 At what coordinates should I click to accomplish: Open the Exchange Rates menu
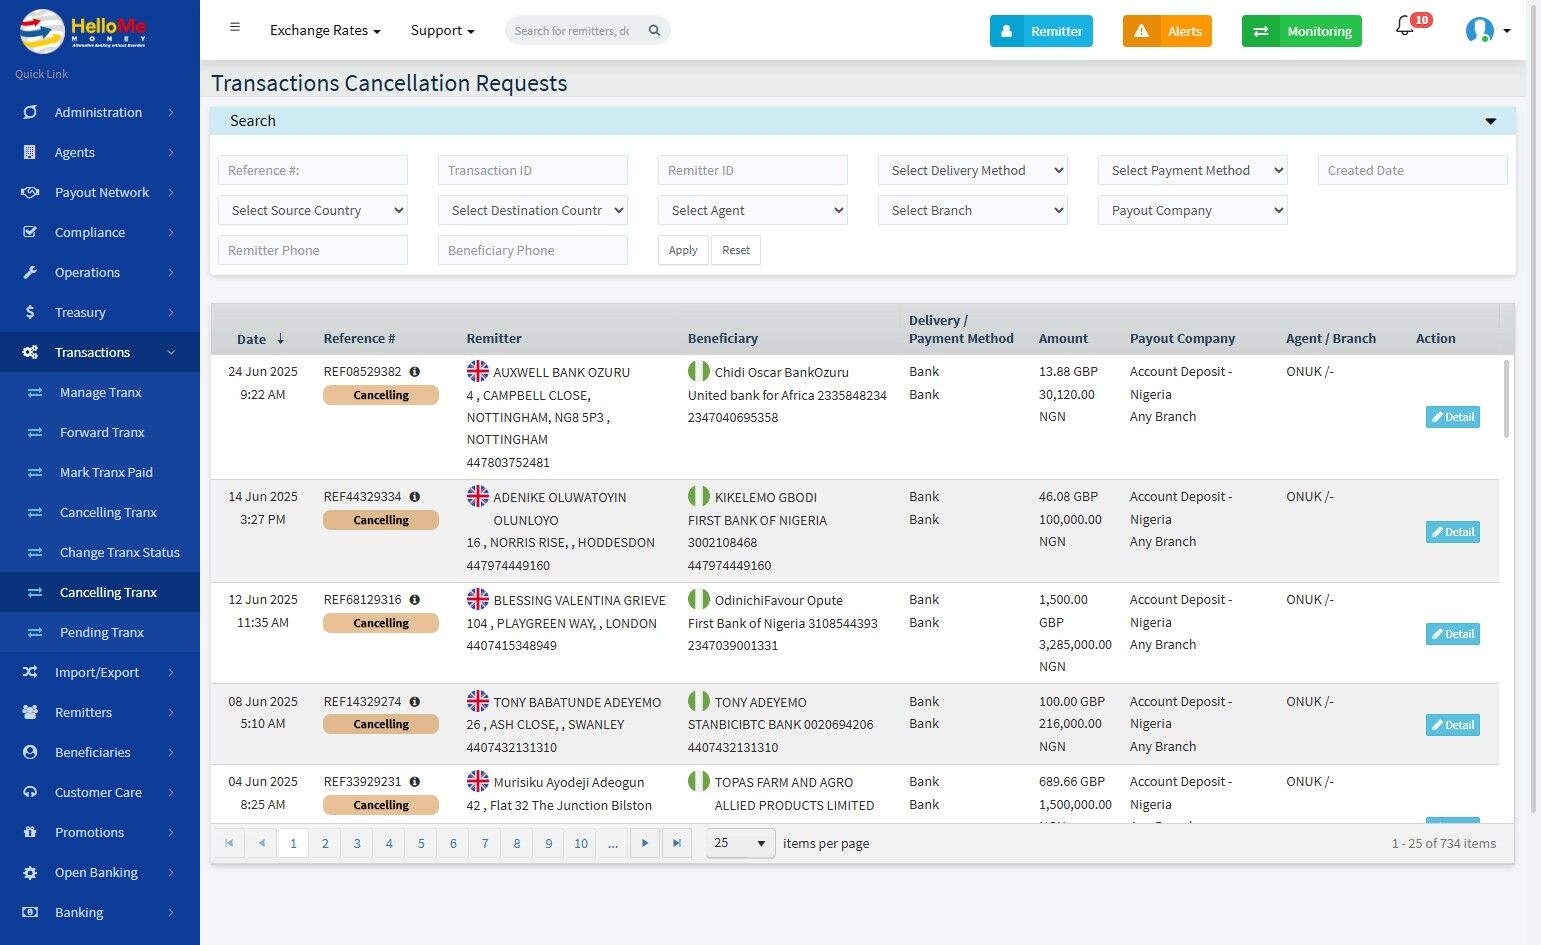coord(325,31)
